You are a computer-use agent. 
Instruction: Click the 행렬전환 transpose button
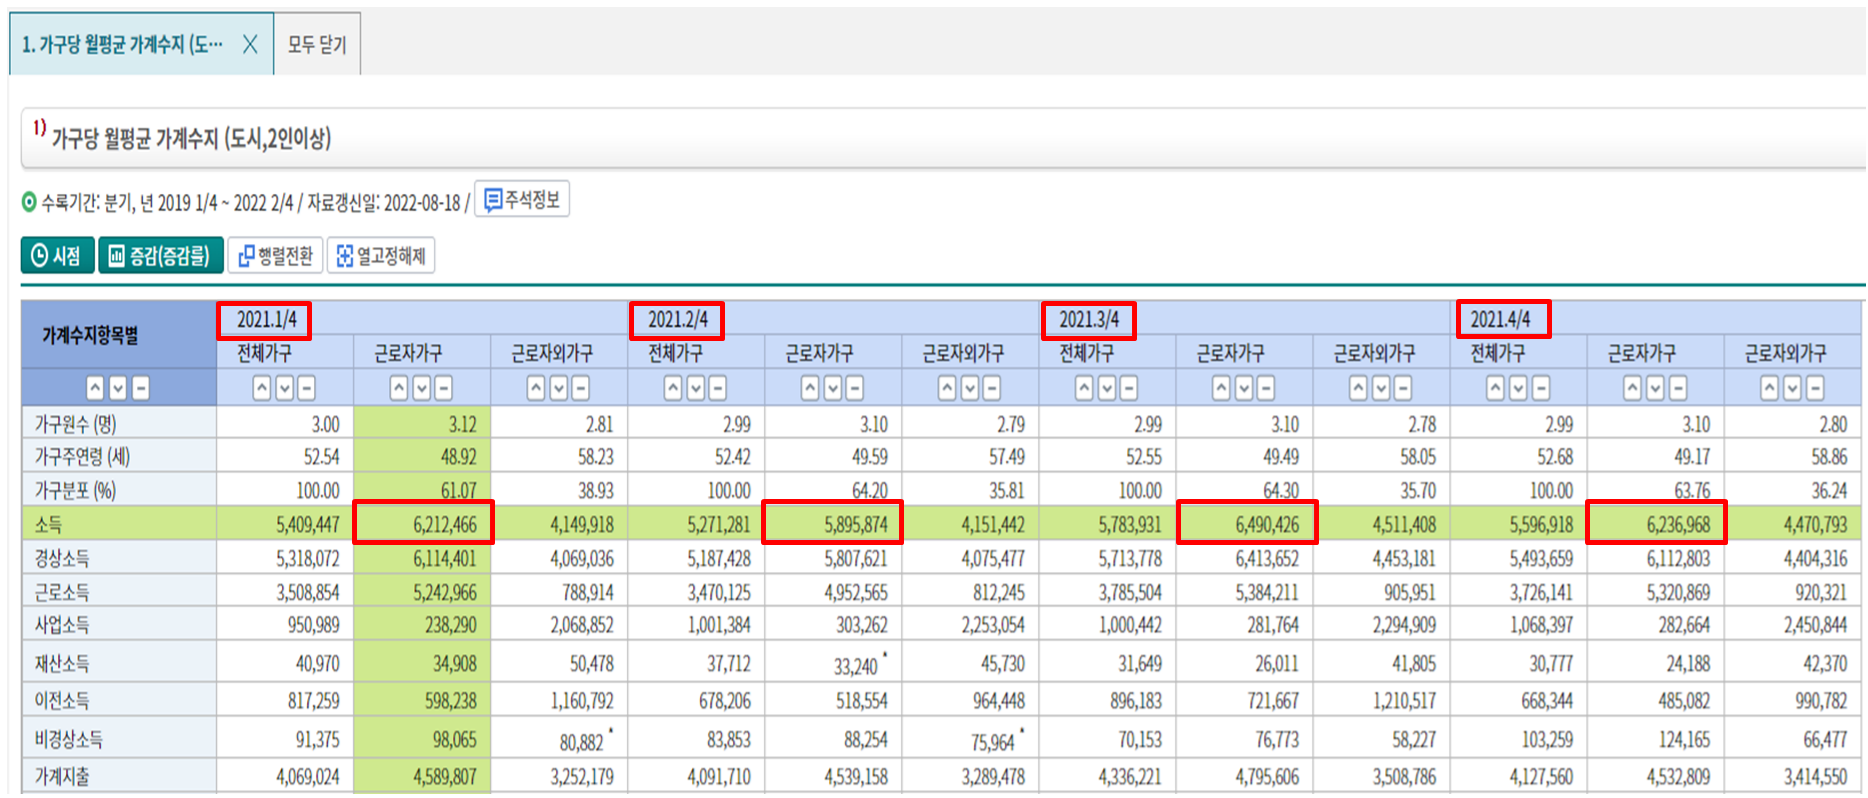275,256
